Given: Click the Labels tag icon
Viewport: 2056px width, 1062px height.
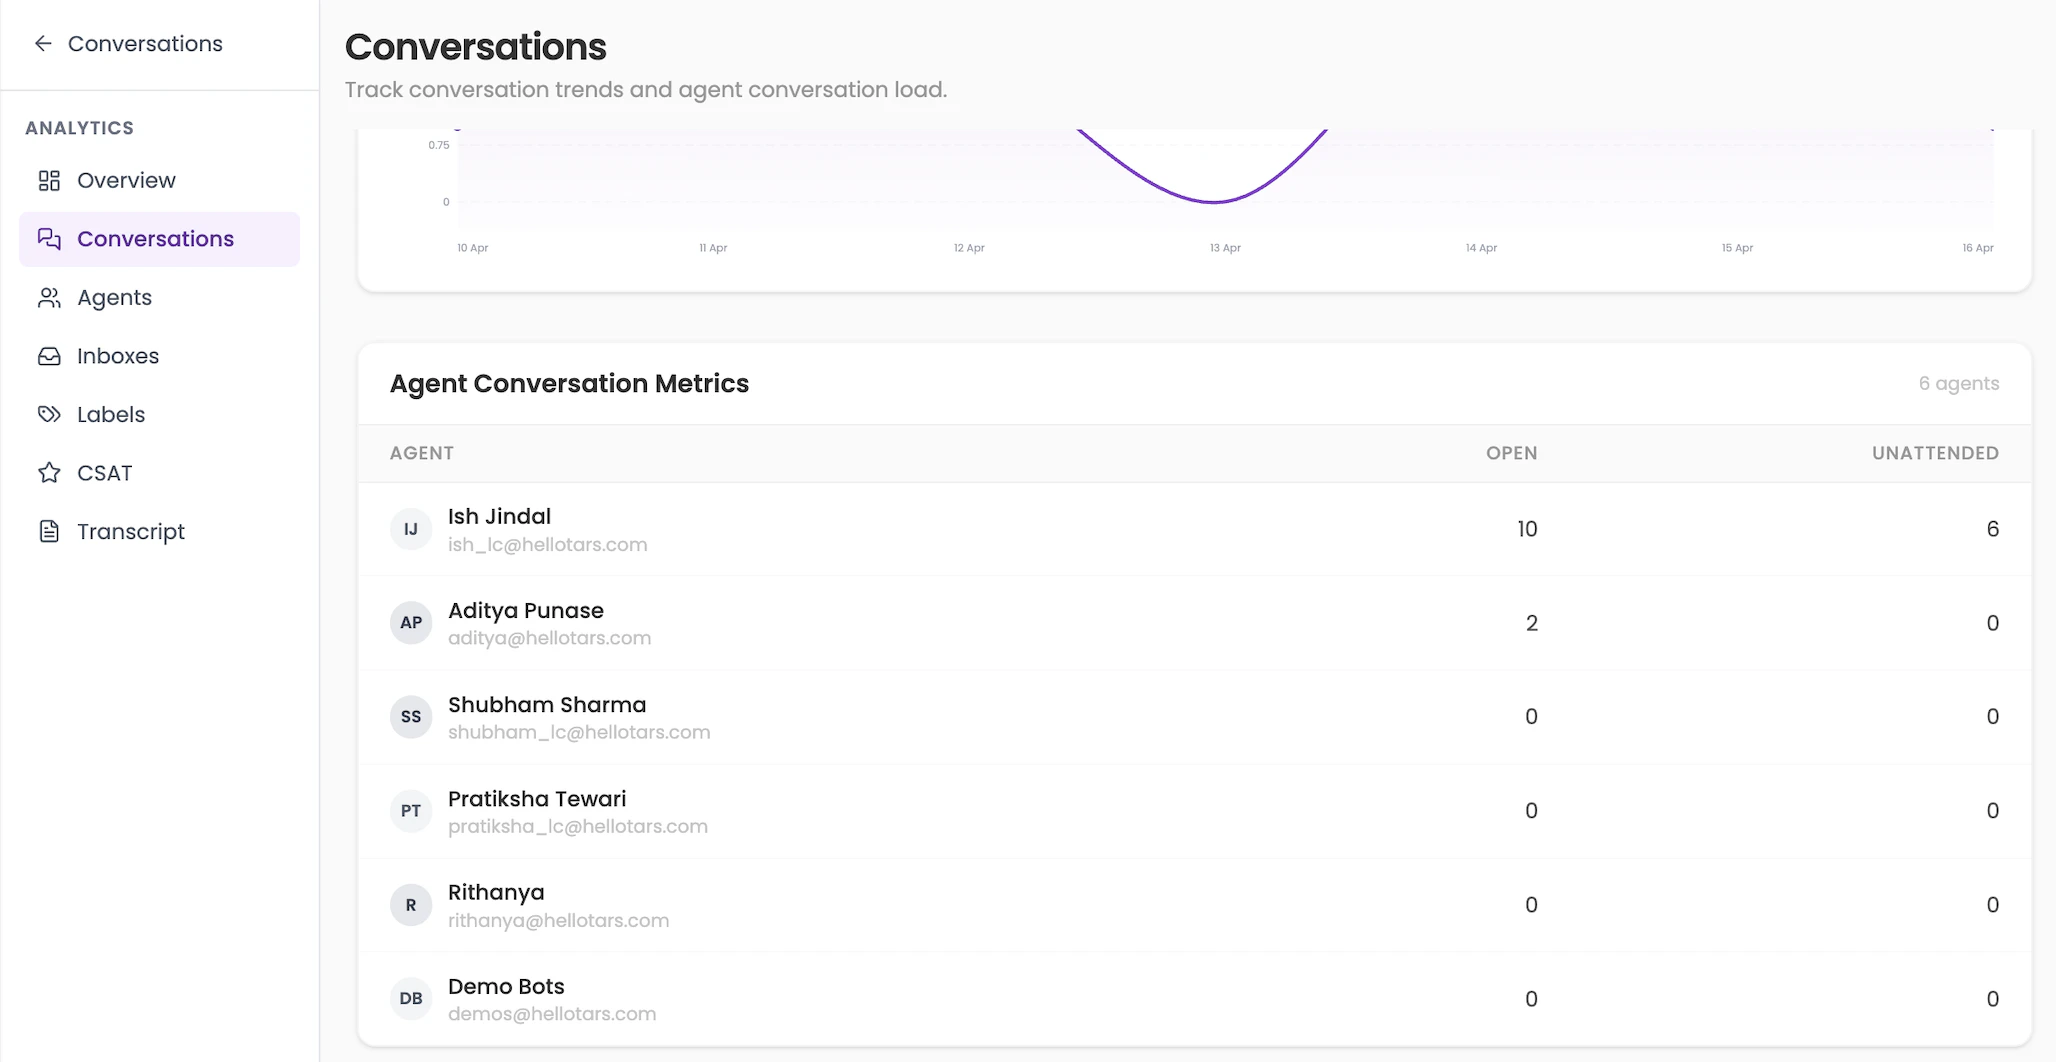Looking at the screenshot, I should (x=49, y=414).
